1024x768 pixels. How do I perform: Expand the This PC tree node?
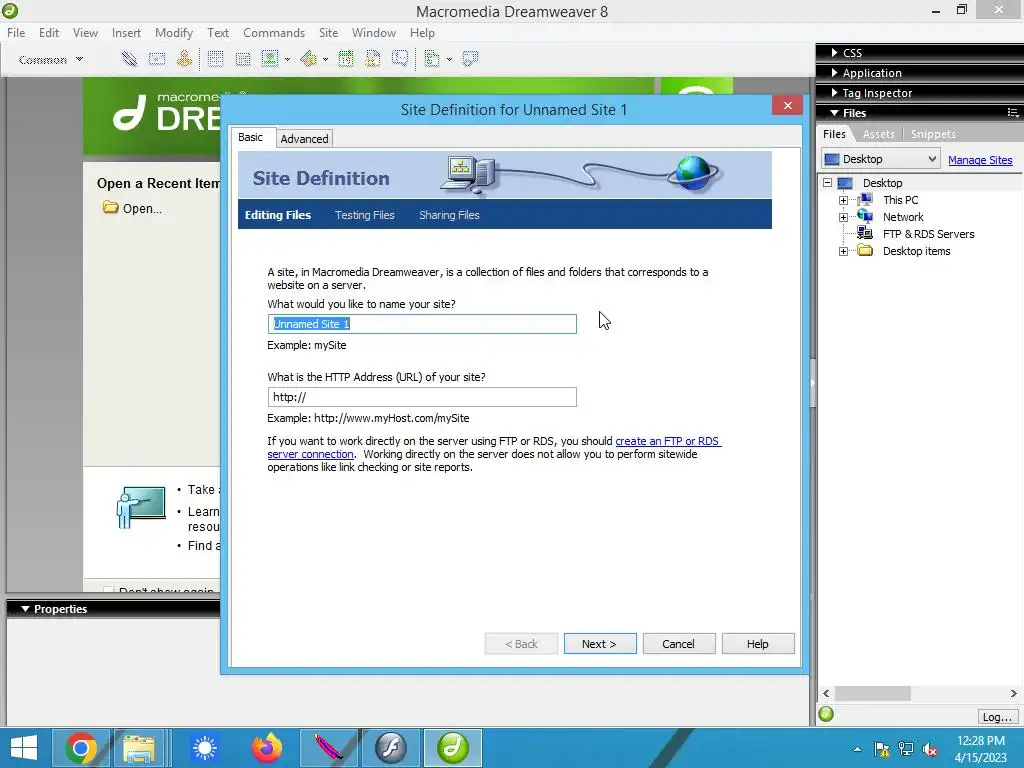[x=843, y=200]
